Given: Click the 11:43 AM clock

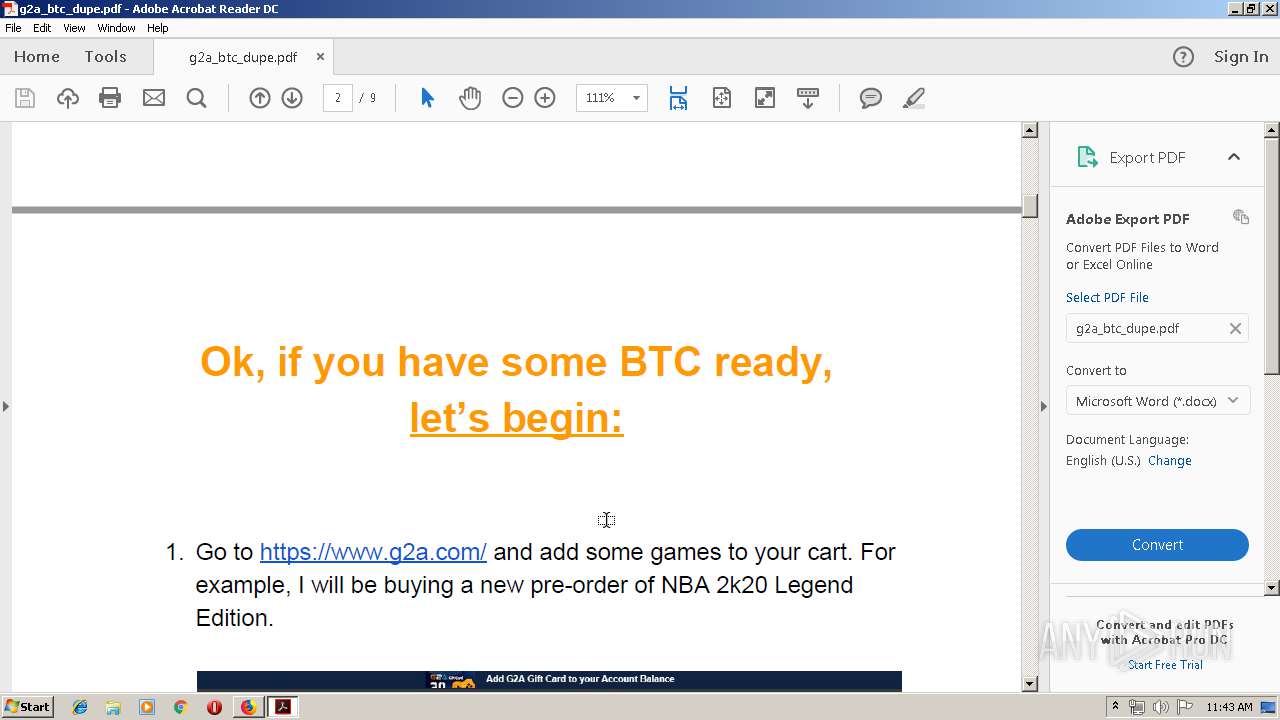Looking at the screenshot, I should [x=1229, y=707].
